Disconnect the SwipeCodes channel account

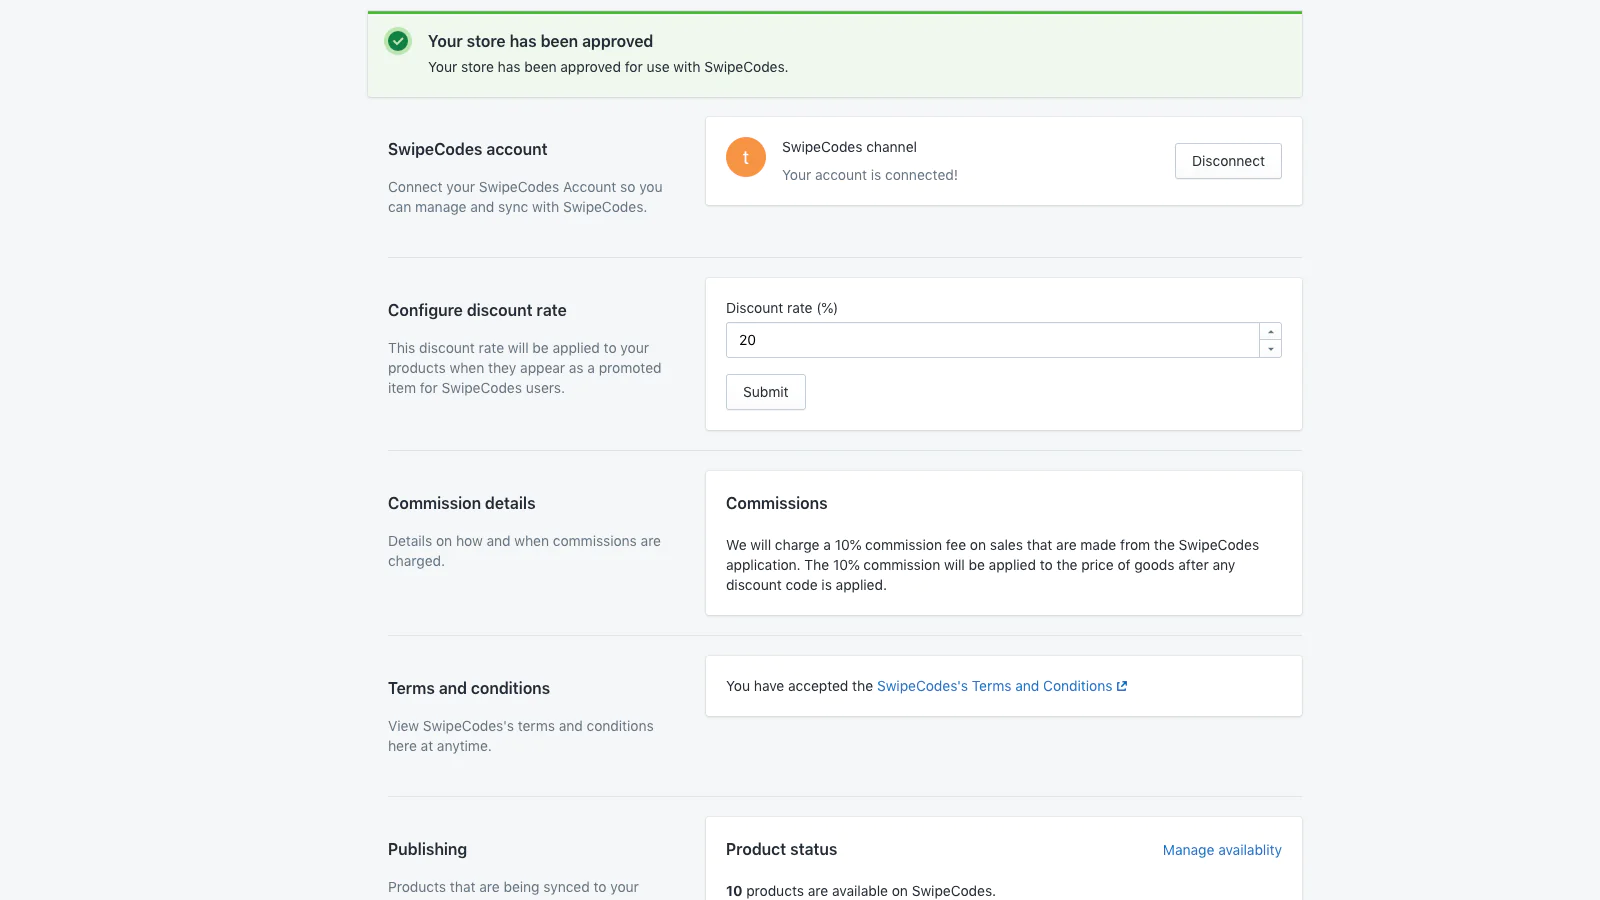click(x=1228, y=161)
